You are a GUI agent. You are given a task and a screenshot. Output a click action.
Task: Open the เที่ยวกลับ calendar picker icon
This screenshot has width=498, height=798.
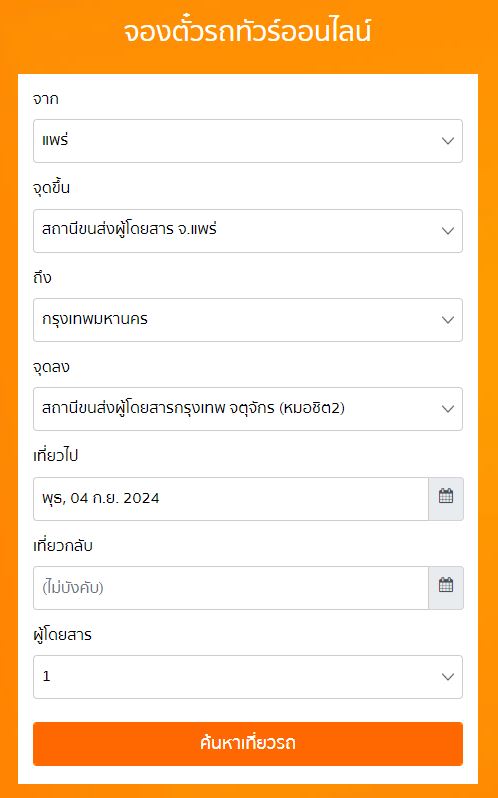(x=446, y=588)
